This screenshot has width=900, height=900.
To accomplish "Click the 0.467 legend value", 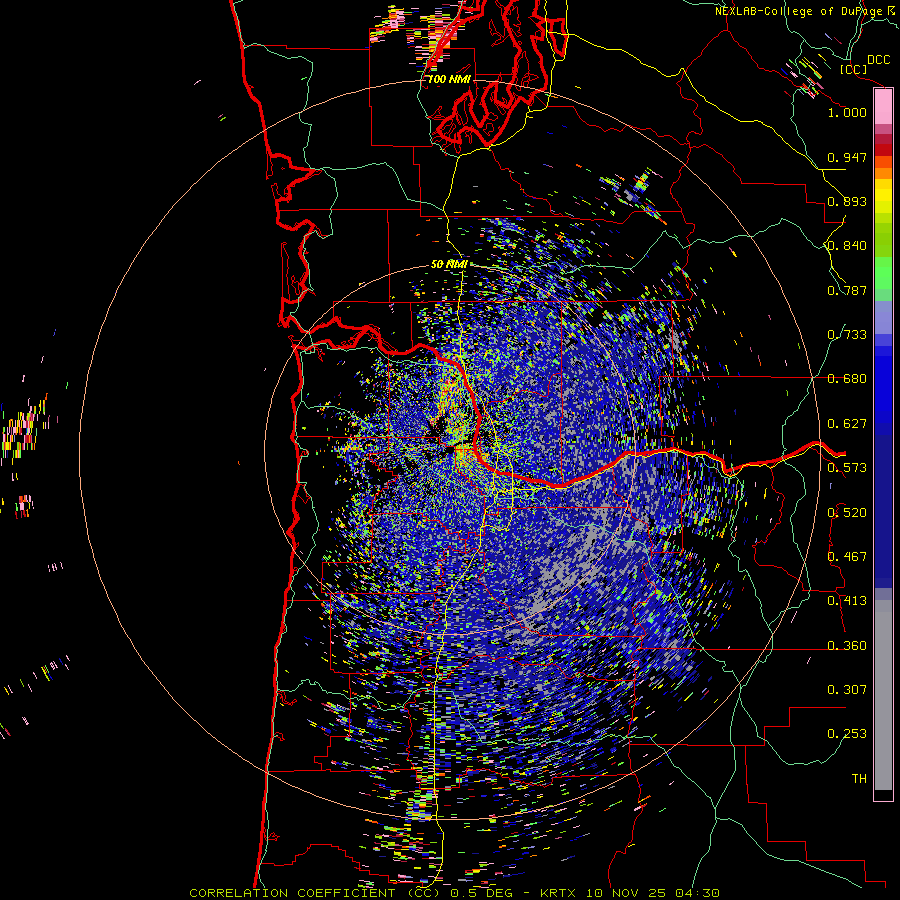I will [847, 557].
